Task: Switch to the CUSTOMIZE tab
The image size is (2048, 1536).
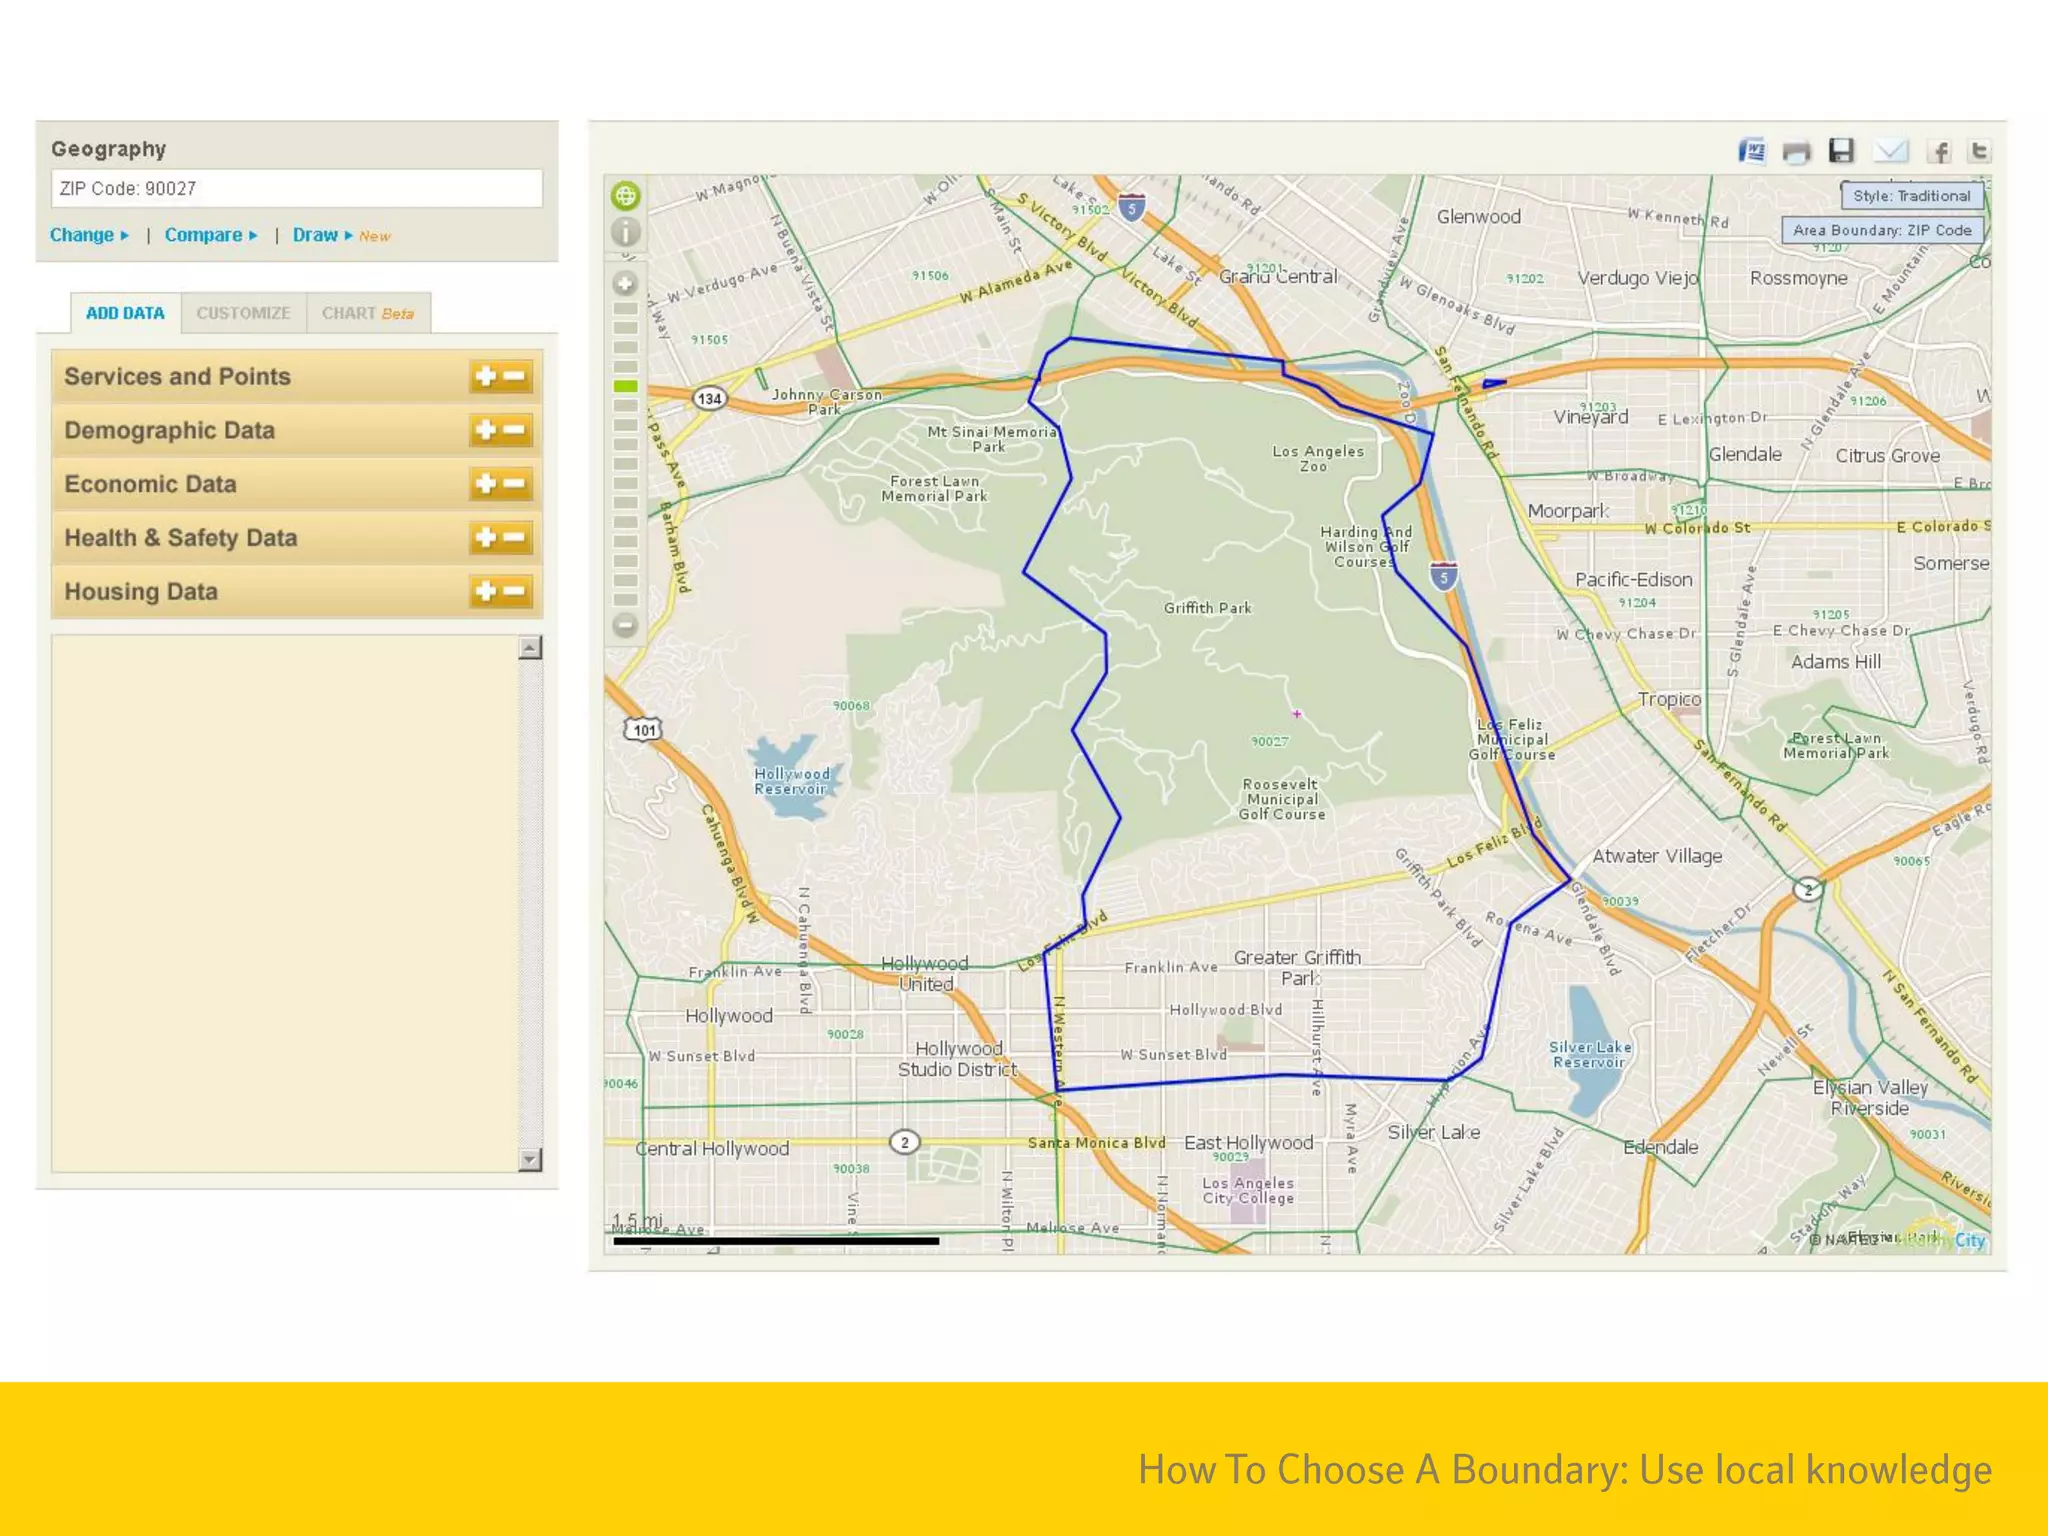Action: click(243, 313)
